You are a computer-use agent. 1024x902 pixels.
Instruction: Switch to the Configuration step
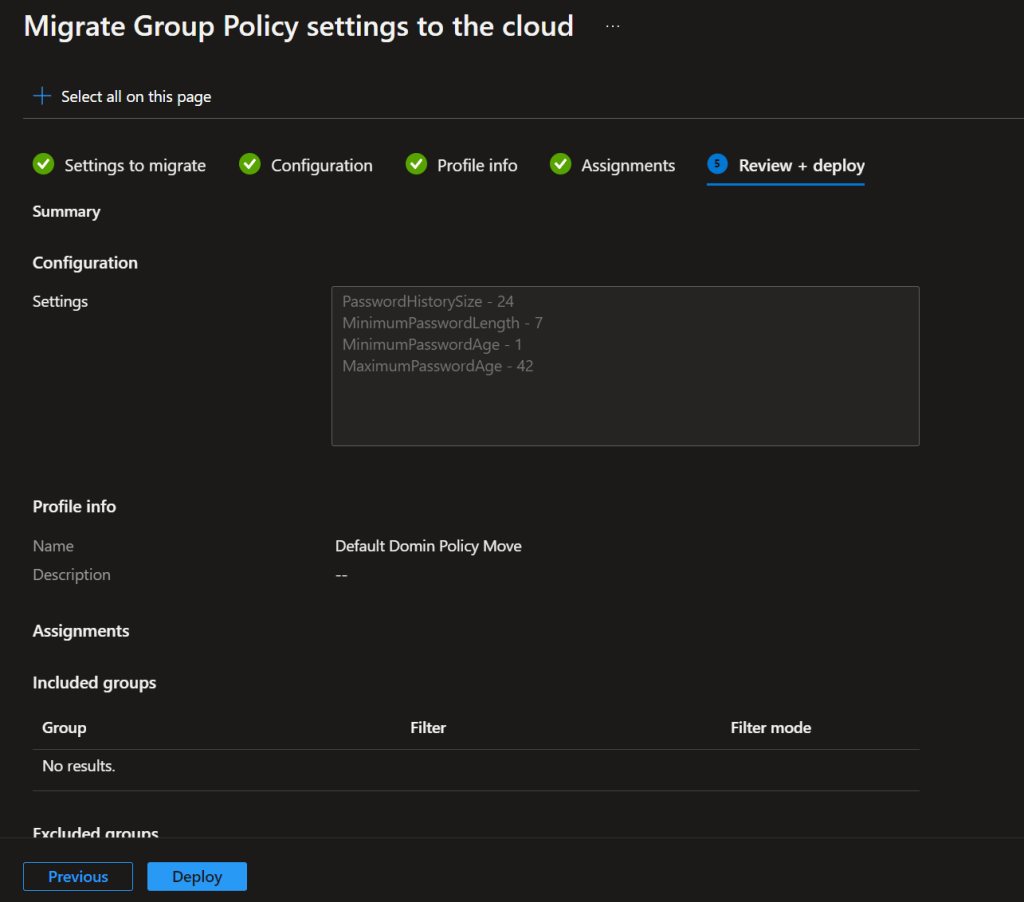tap(321, 166)
